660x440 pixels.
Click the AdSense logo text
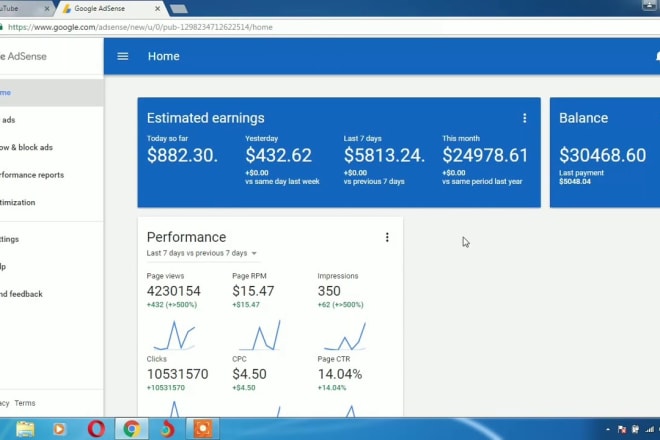(x=24, y=56)
